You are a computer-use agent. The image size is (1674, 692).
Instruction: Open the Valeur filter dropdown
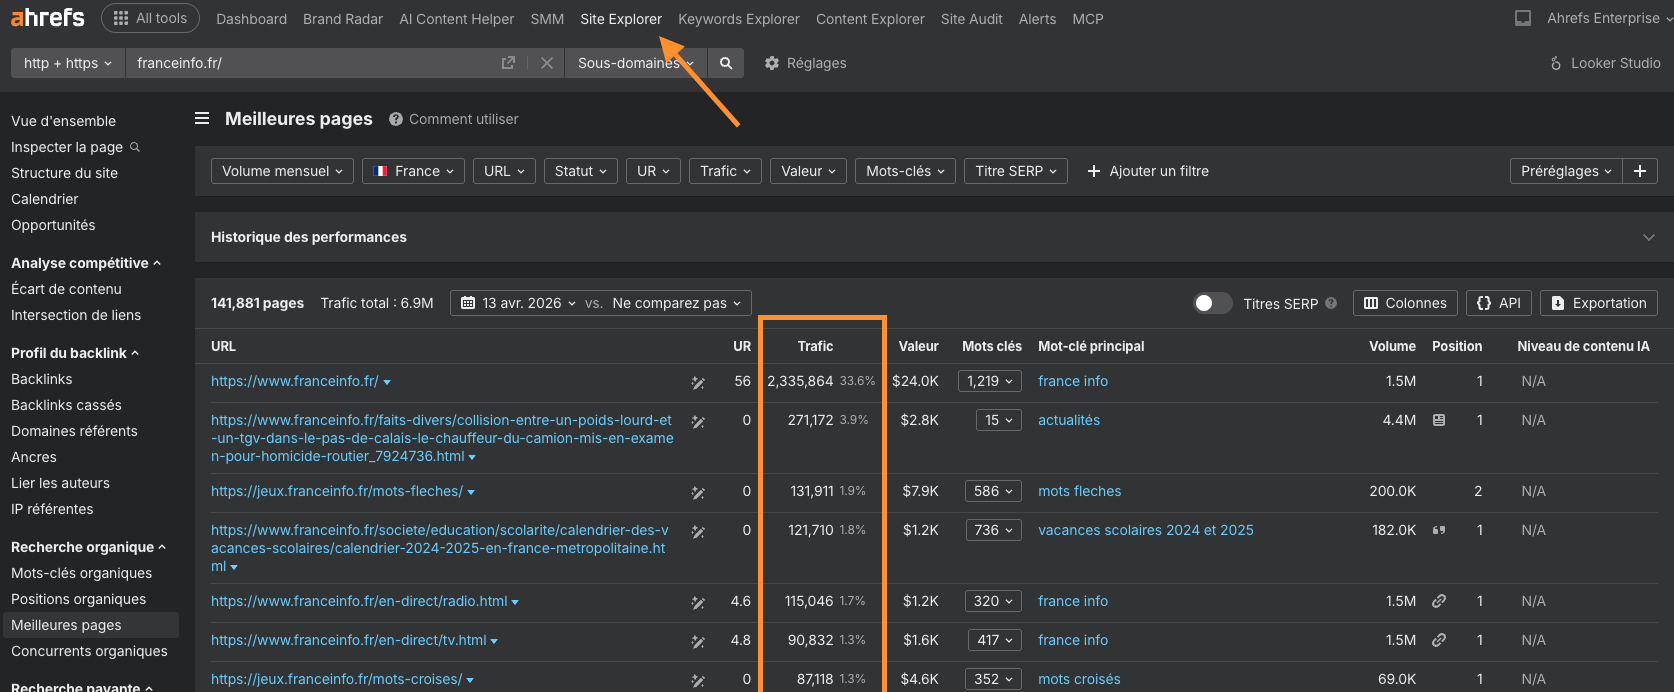coord(809,171)
